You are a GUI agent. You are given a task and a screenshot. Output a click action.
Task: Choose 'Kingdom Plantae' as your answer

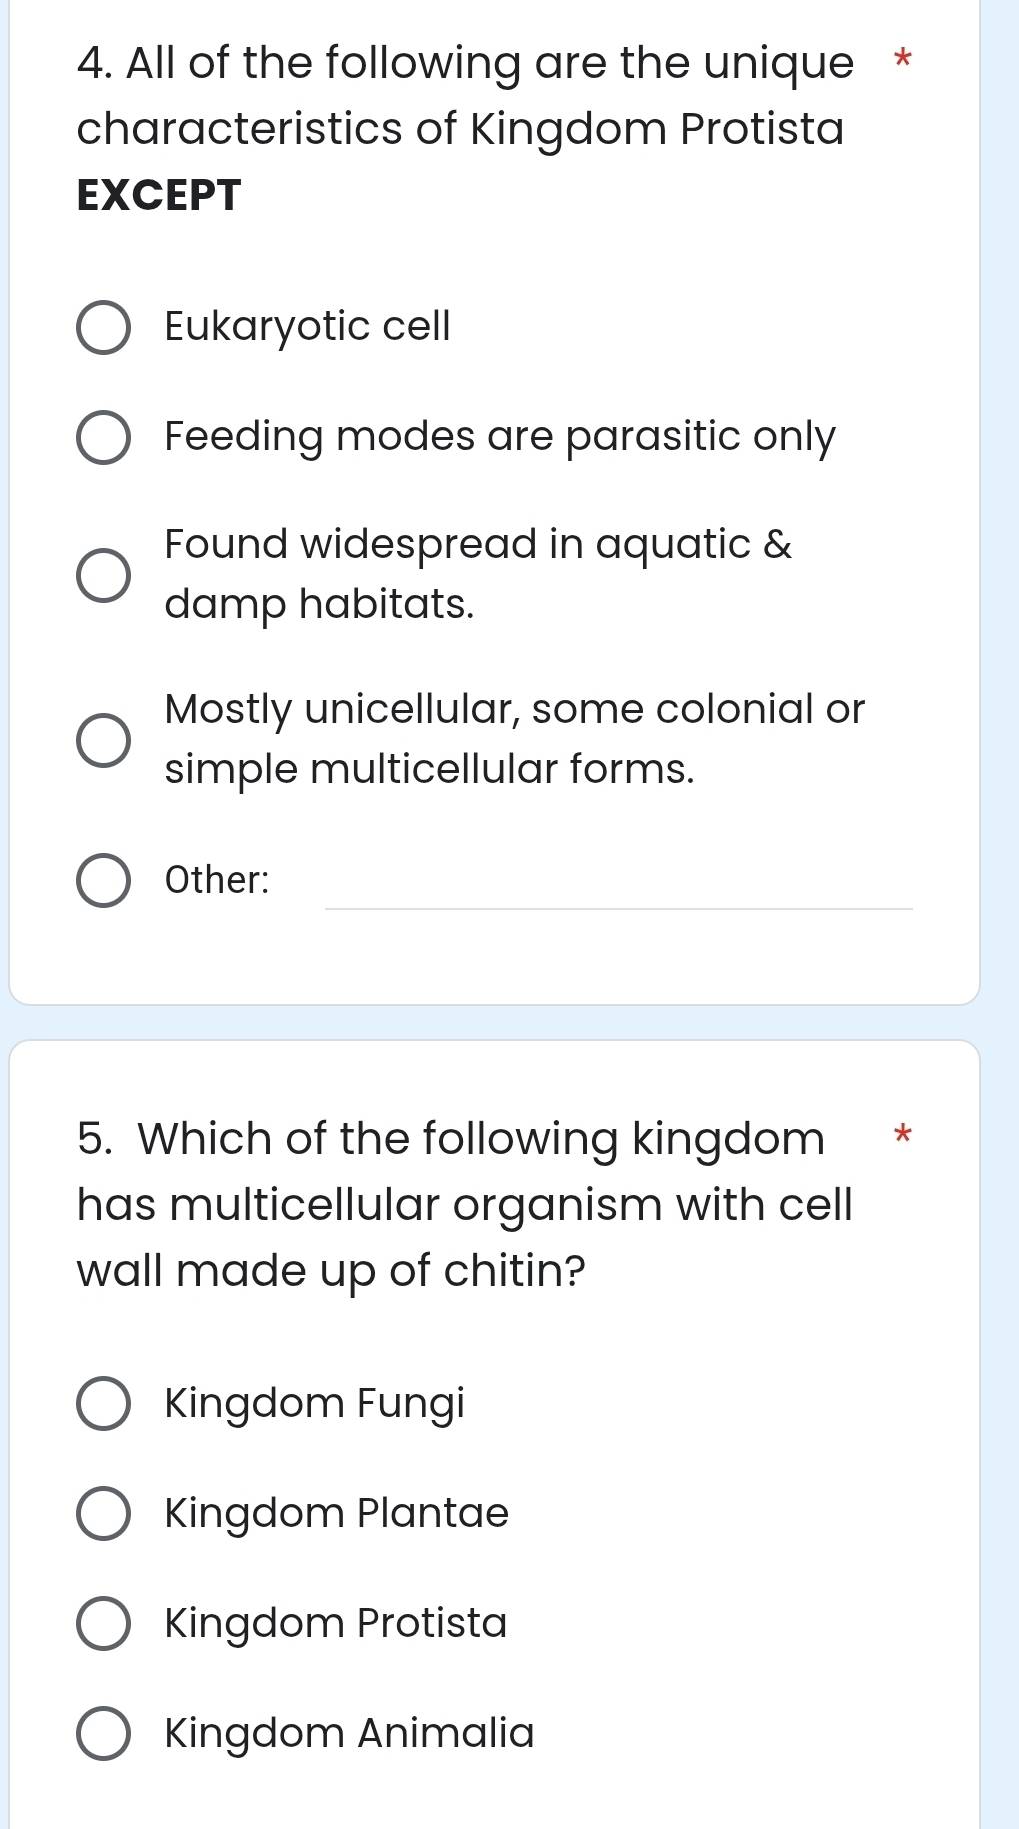tap(103, 1511)
